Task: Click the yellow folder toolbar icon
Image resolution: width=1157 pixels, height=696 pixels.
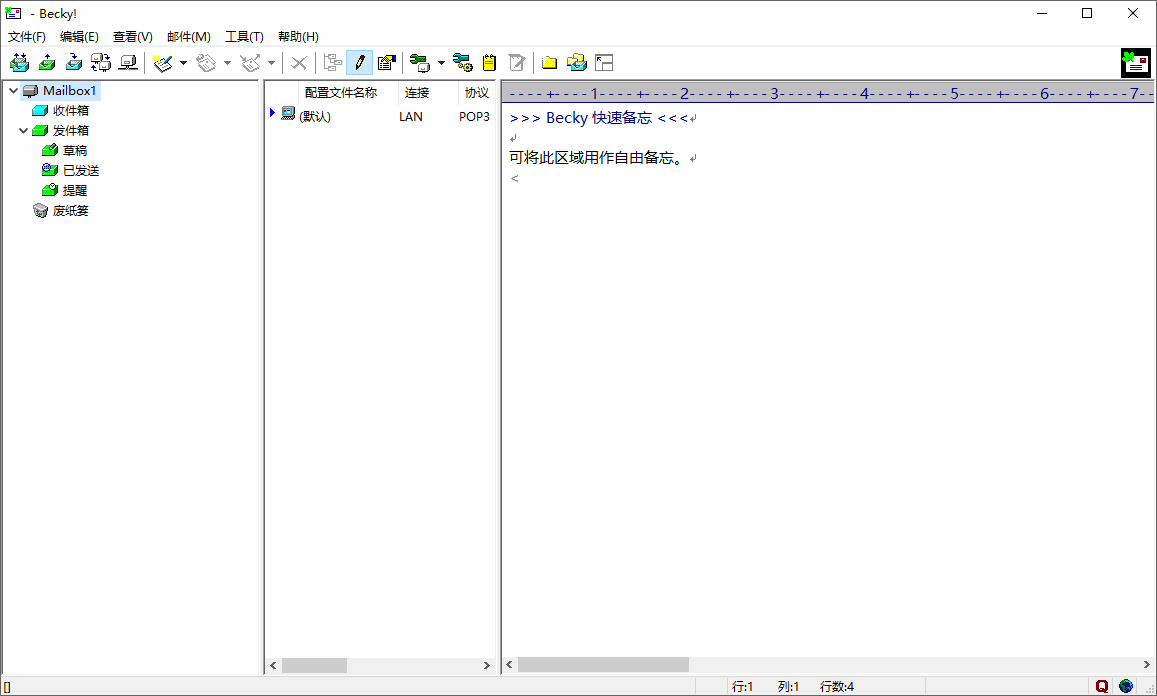Action: coord(549,63)
